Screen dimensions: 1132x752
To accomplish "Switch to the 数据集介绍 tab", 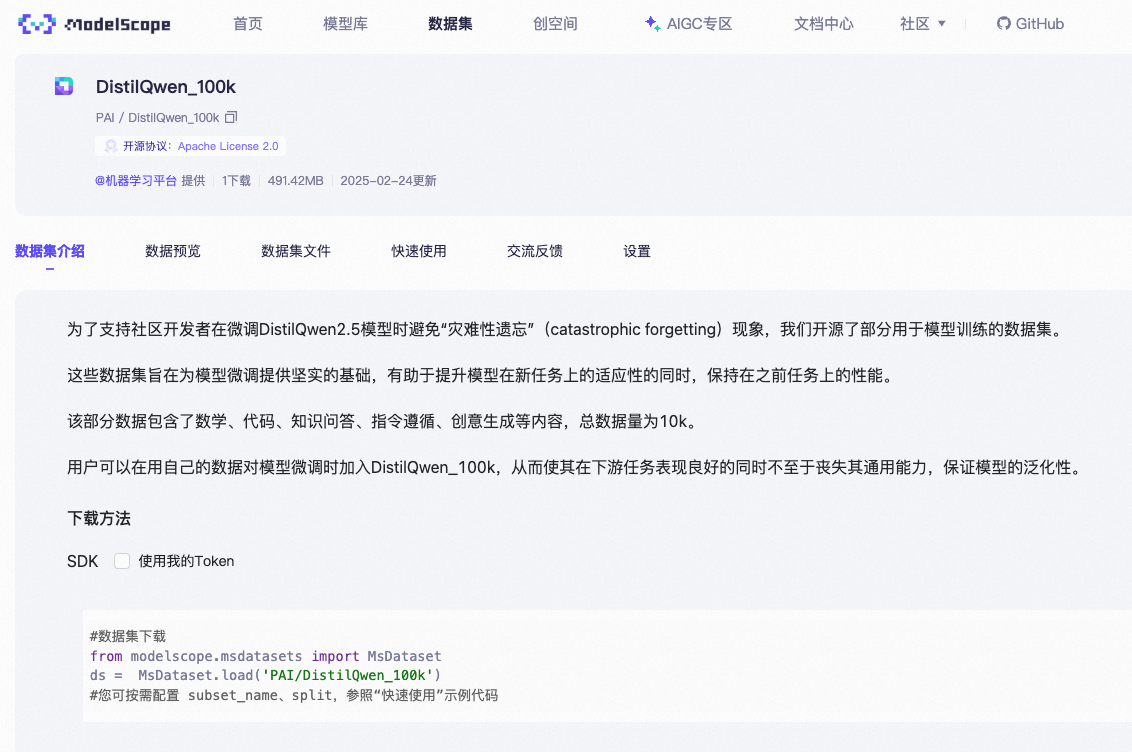I will coord(50,251).
